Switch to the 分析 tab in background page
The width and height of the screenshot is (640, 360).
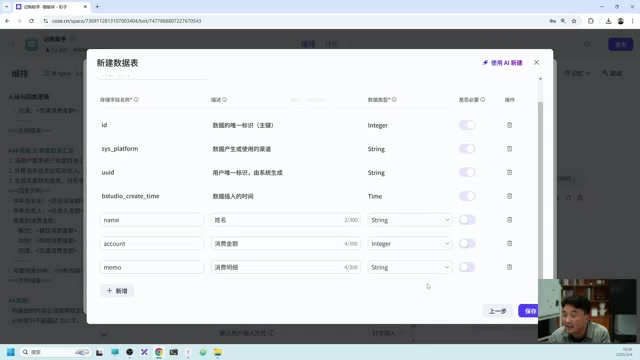(331, 44)
